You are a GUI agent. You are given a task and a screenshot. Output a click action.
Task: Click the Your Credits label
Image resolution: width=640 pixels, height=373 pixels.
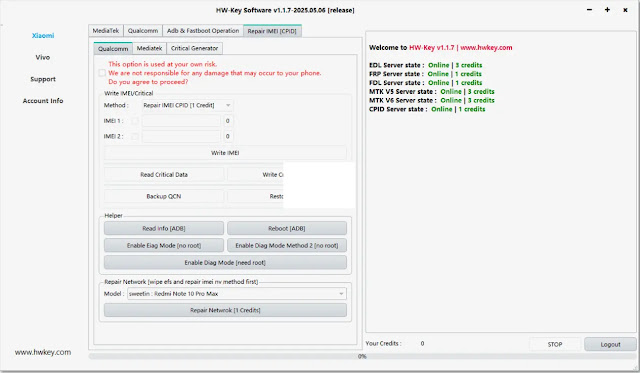pyautogui.click(x=383, y=344)
